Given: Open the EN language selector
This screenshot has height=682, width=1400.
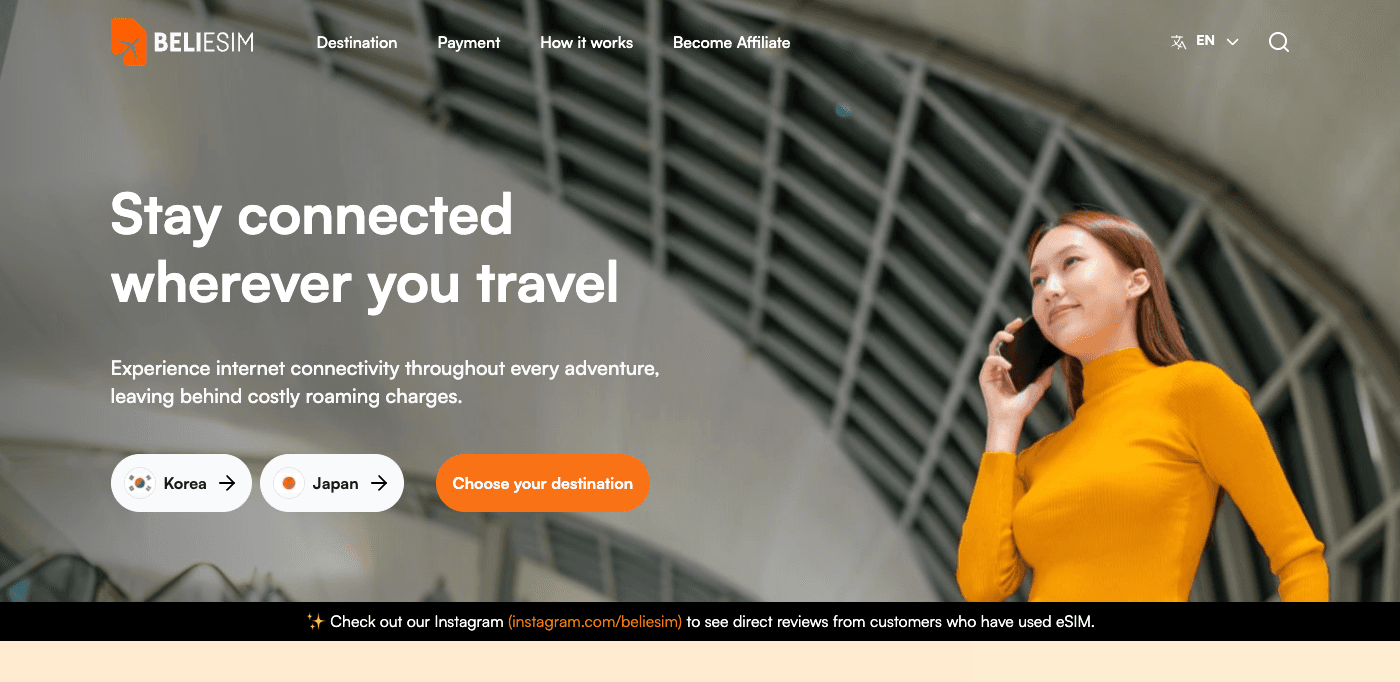Looking at the screenshot, I should tap(1205, 42).
